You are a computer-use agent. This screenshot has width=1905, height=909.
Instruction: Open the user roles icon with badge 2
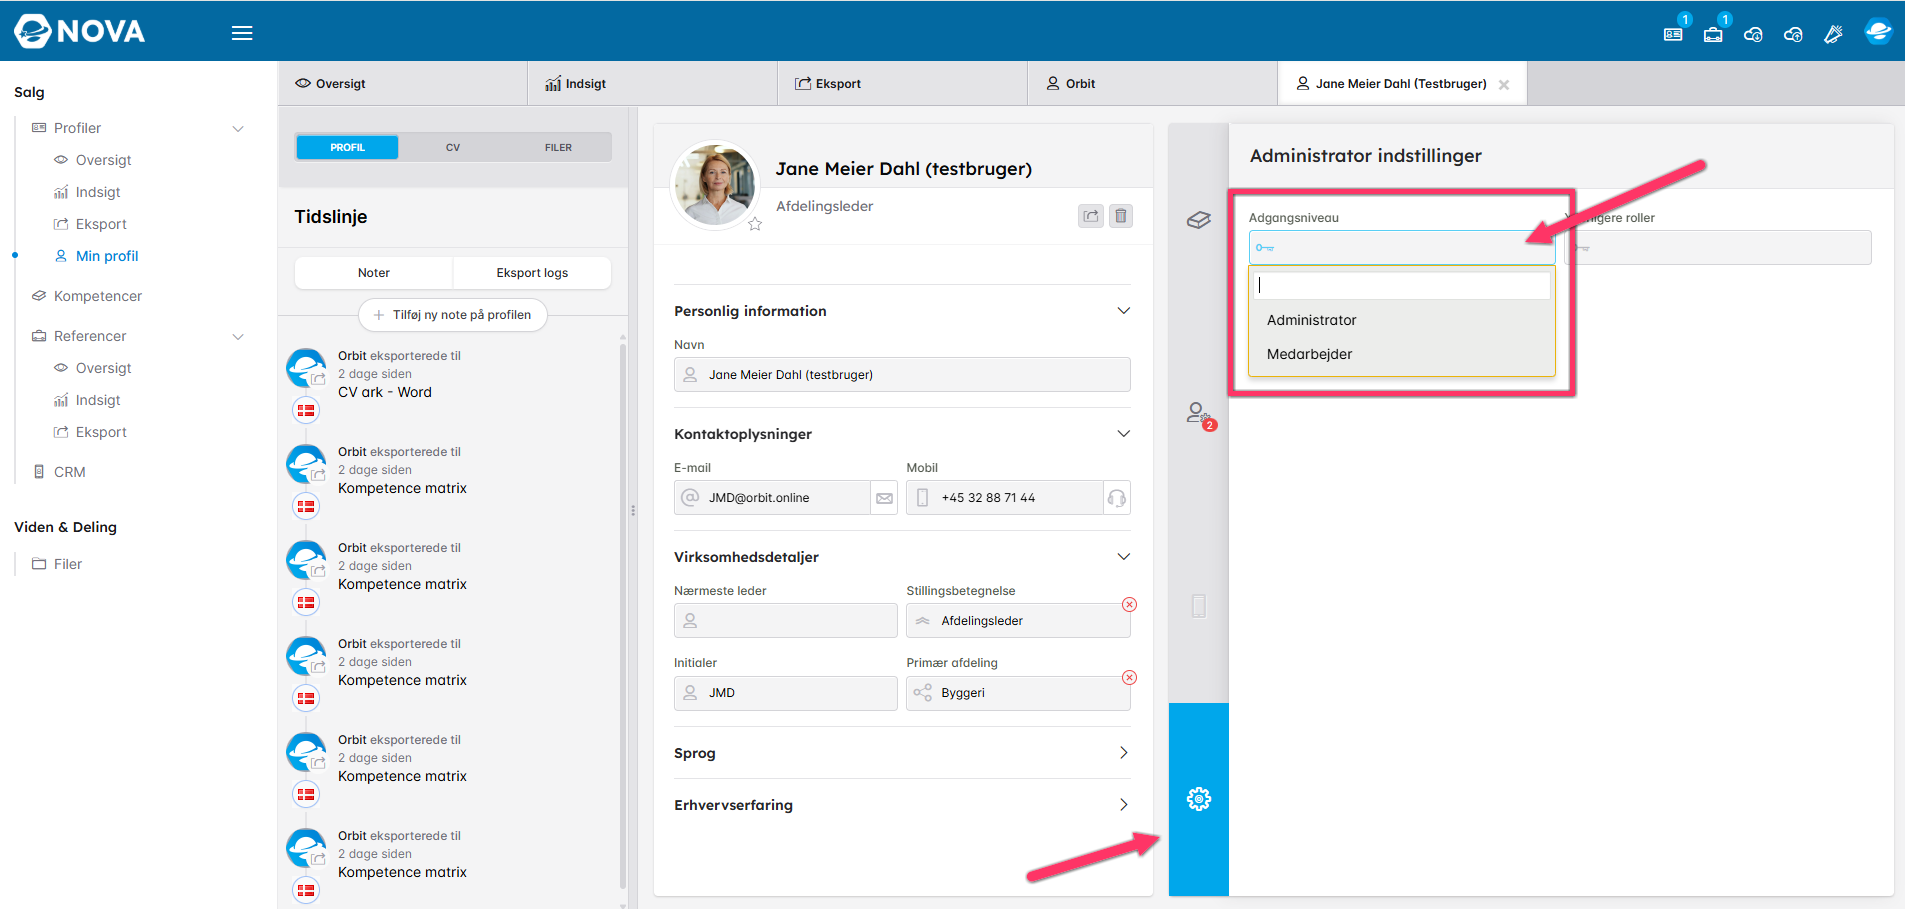tap(1198, 413)
